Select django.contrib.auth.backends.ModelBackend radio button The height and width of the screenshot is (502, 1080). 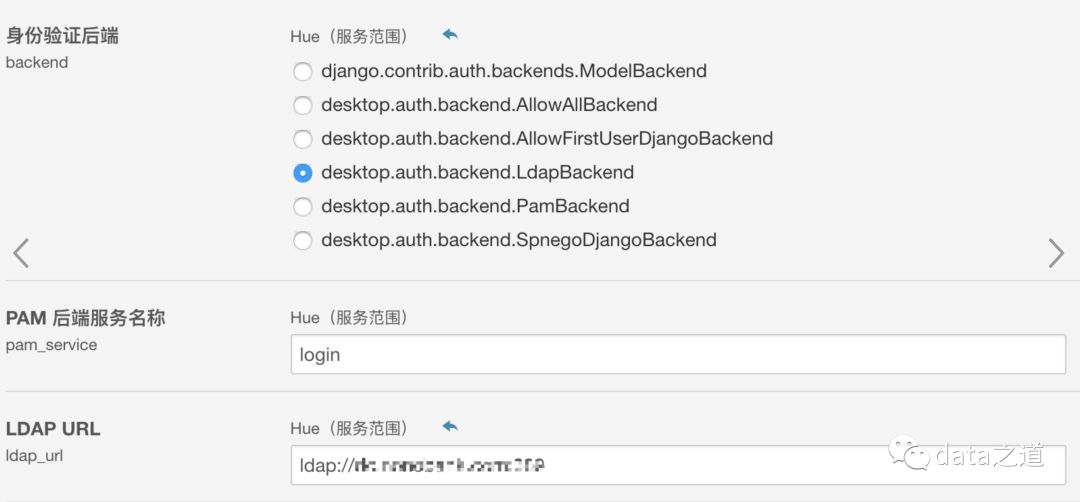(302, 72)
